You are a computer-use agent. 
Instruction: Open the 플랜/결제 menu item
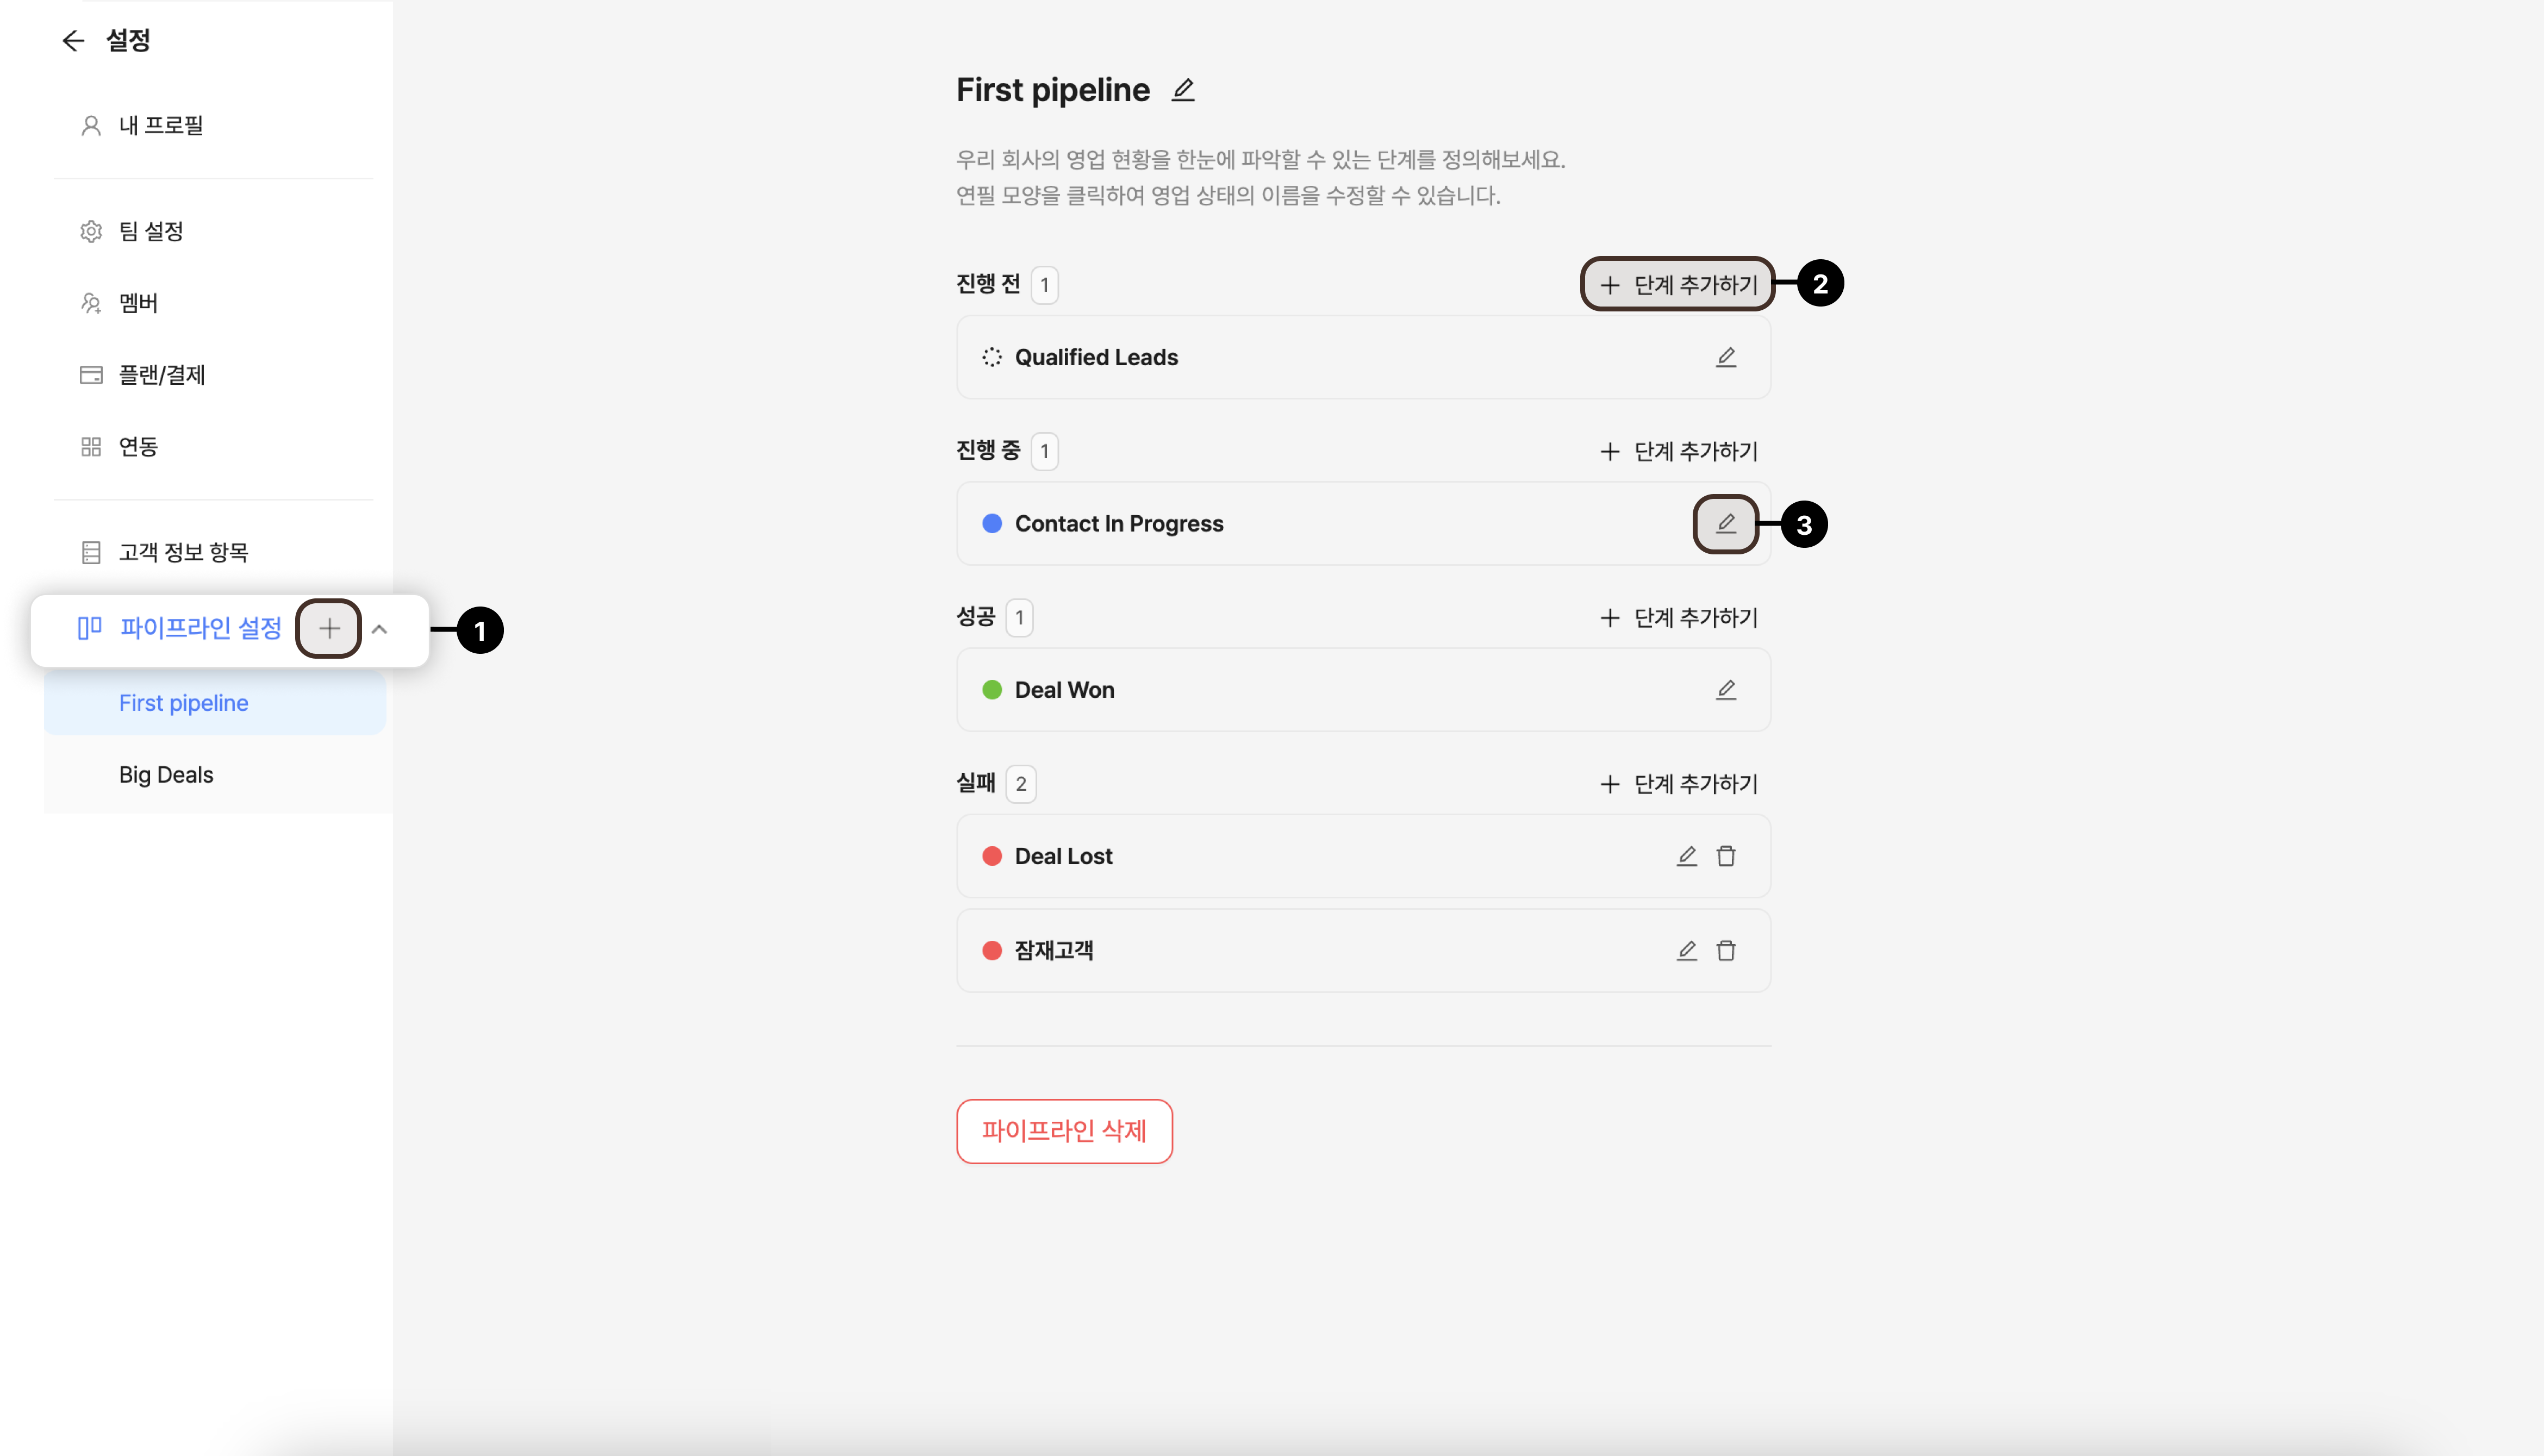[161, 375]
